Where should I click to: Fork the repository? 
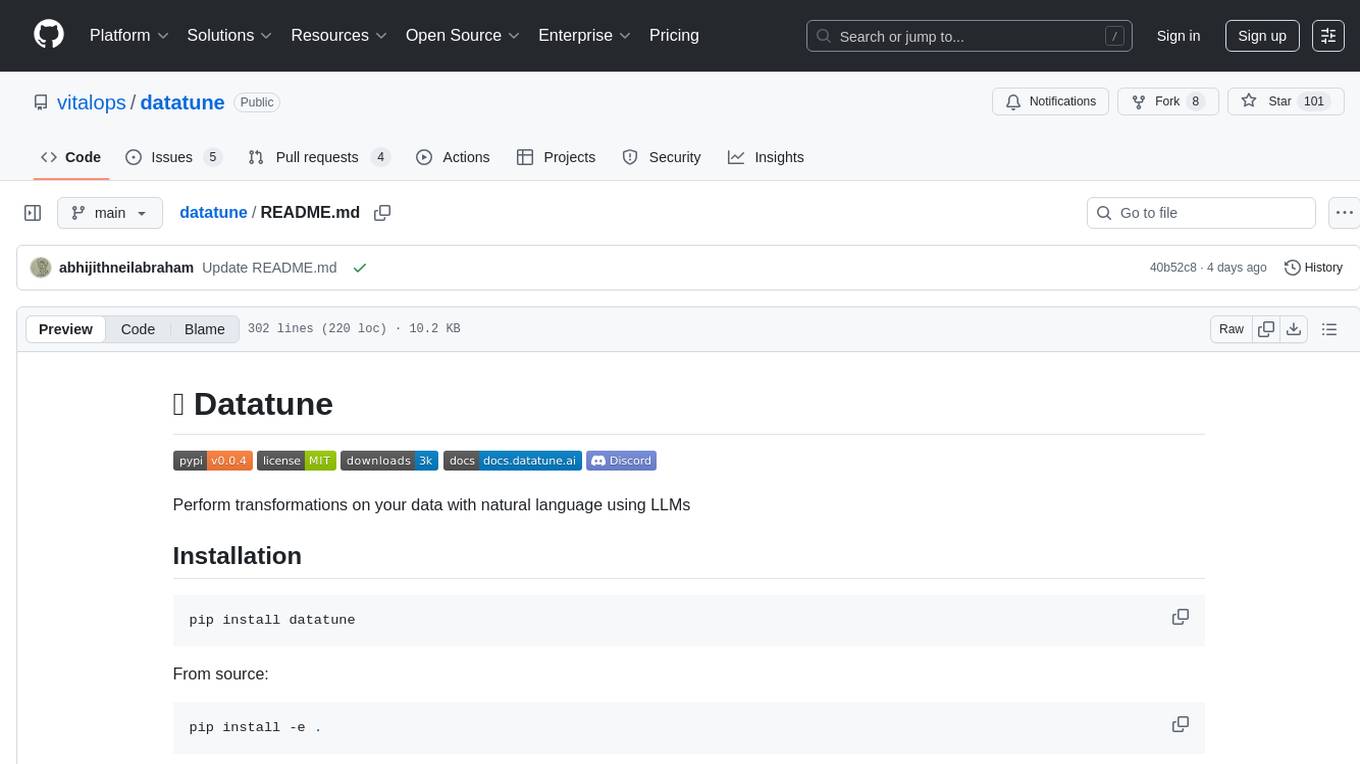1167,101
